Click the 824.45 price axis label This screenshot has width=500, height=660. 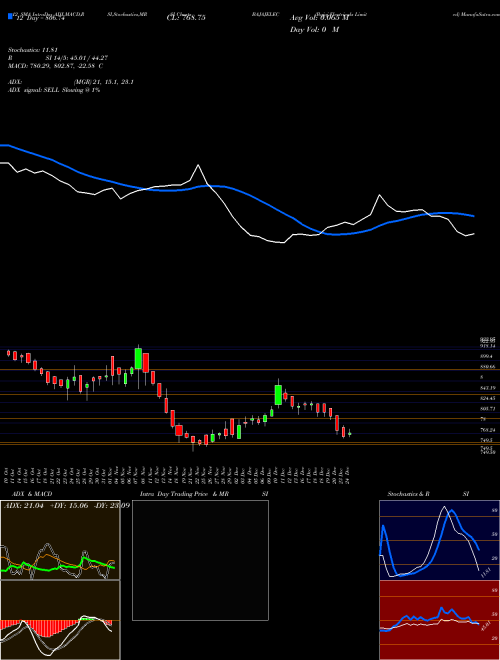coord(488,398)
